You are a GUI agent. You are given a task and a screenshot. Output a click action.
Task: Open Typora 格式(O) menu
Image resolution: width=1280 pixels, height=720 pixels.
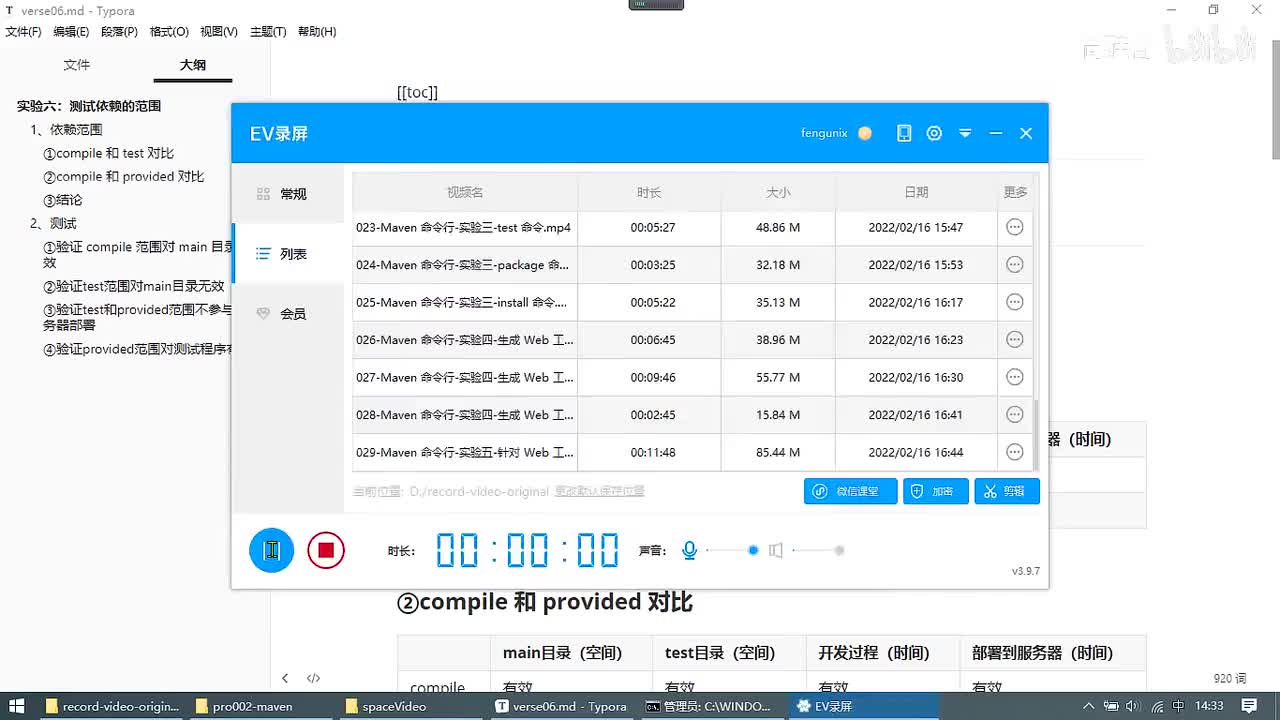(x=169, y=31)
